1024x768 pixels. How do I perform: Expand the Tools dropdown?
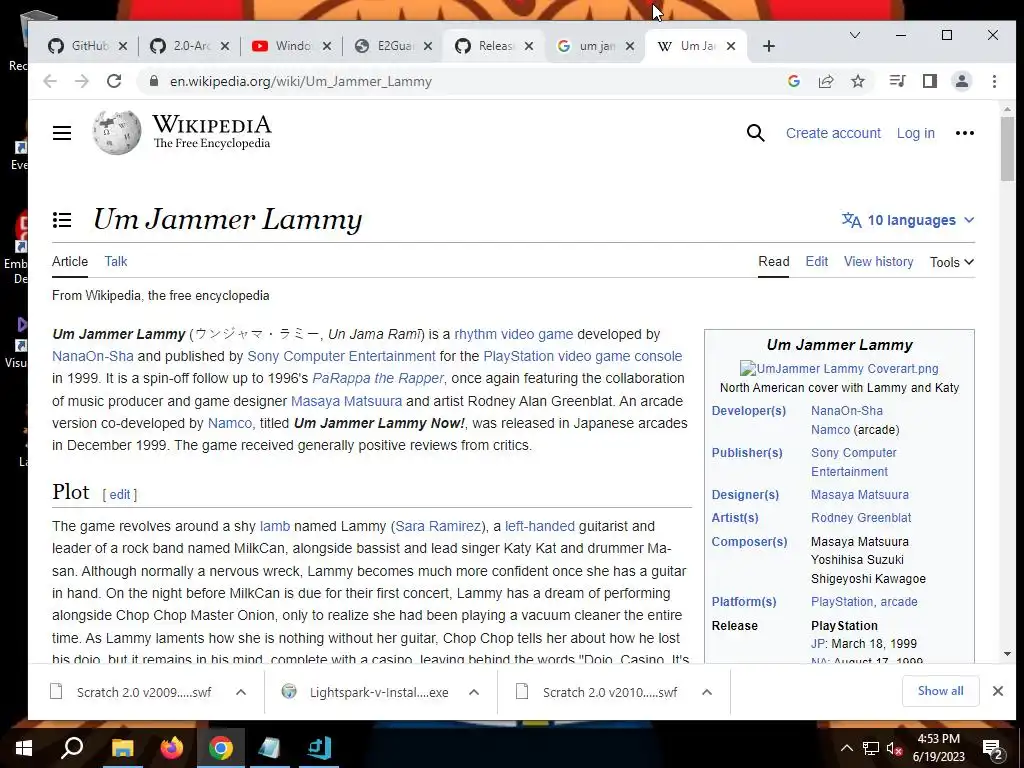[x=952, y=262]
